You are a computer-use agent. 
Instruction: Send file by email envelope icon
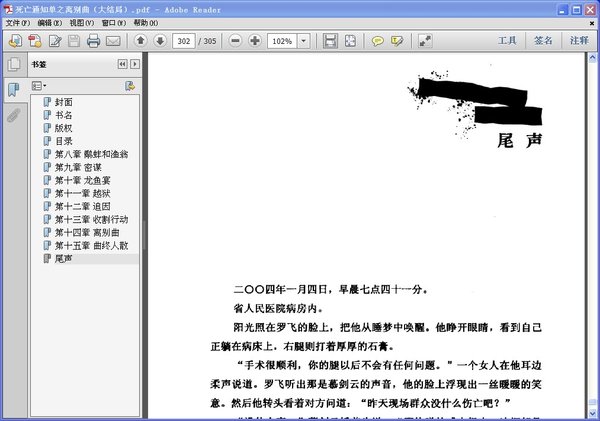[x=113, y=41]
